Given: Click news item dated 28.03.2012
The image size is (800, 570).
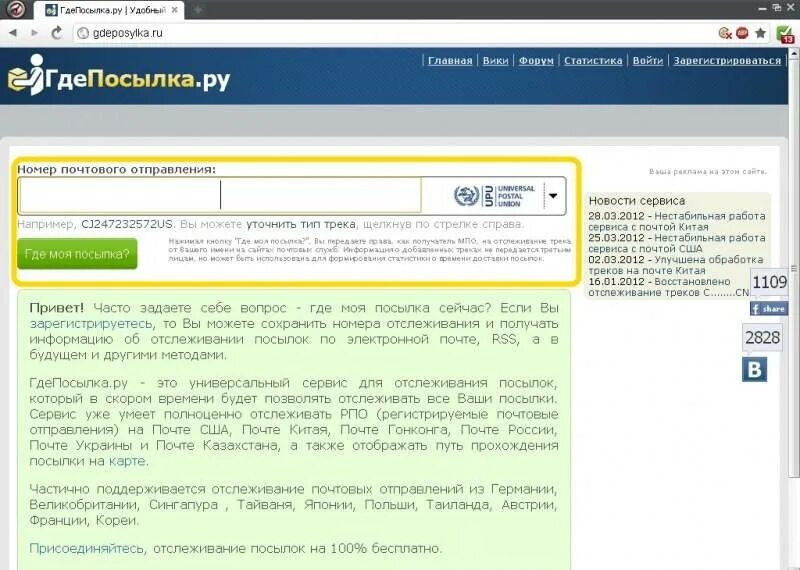Looking at the screenshot, I should 677,221.
